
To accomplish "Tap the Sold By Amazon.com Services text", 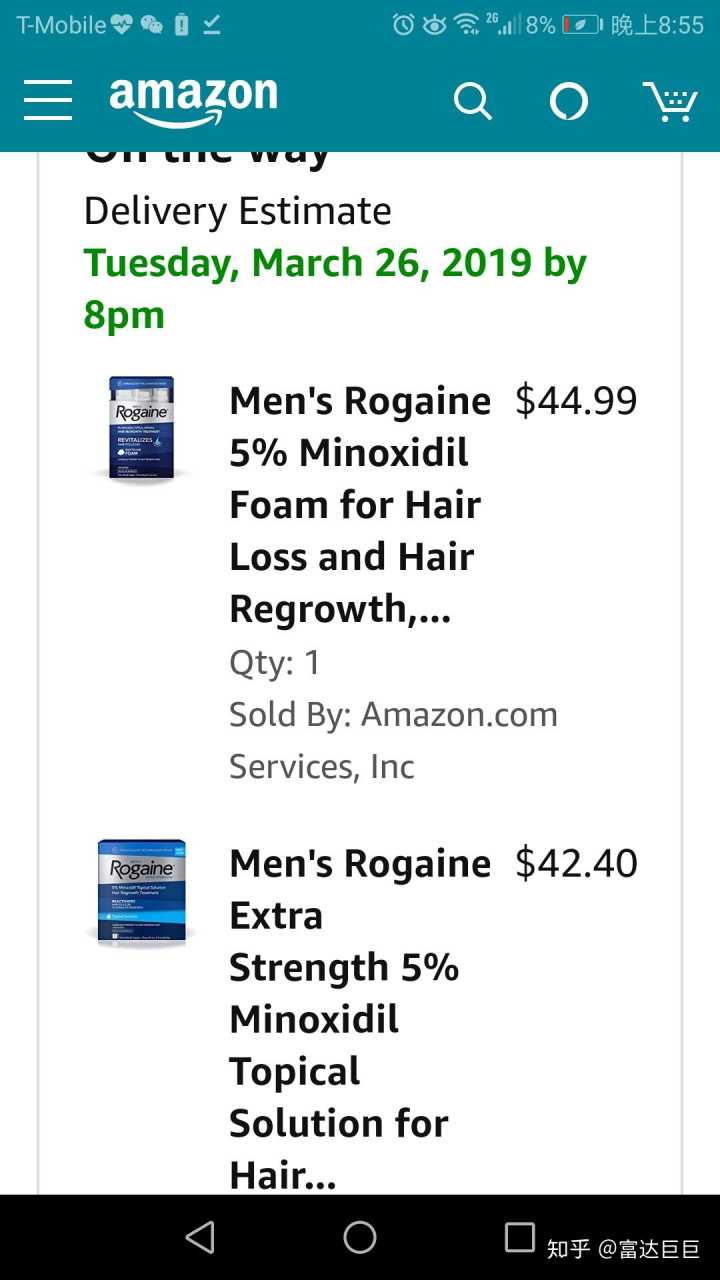I will tap(393, 740).
